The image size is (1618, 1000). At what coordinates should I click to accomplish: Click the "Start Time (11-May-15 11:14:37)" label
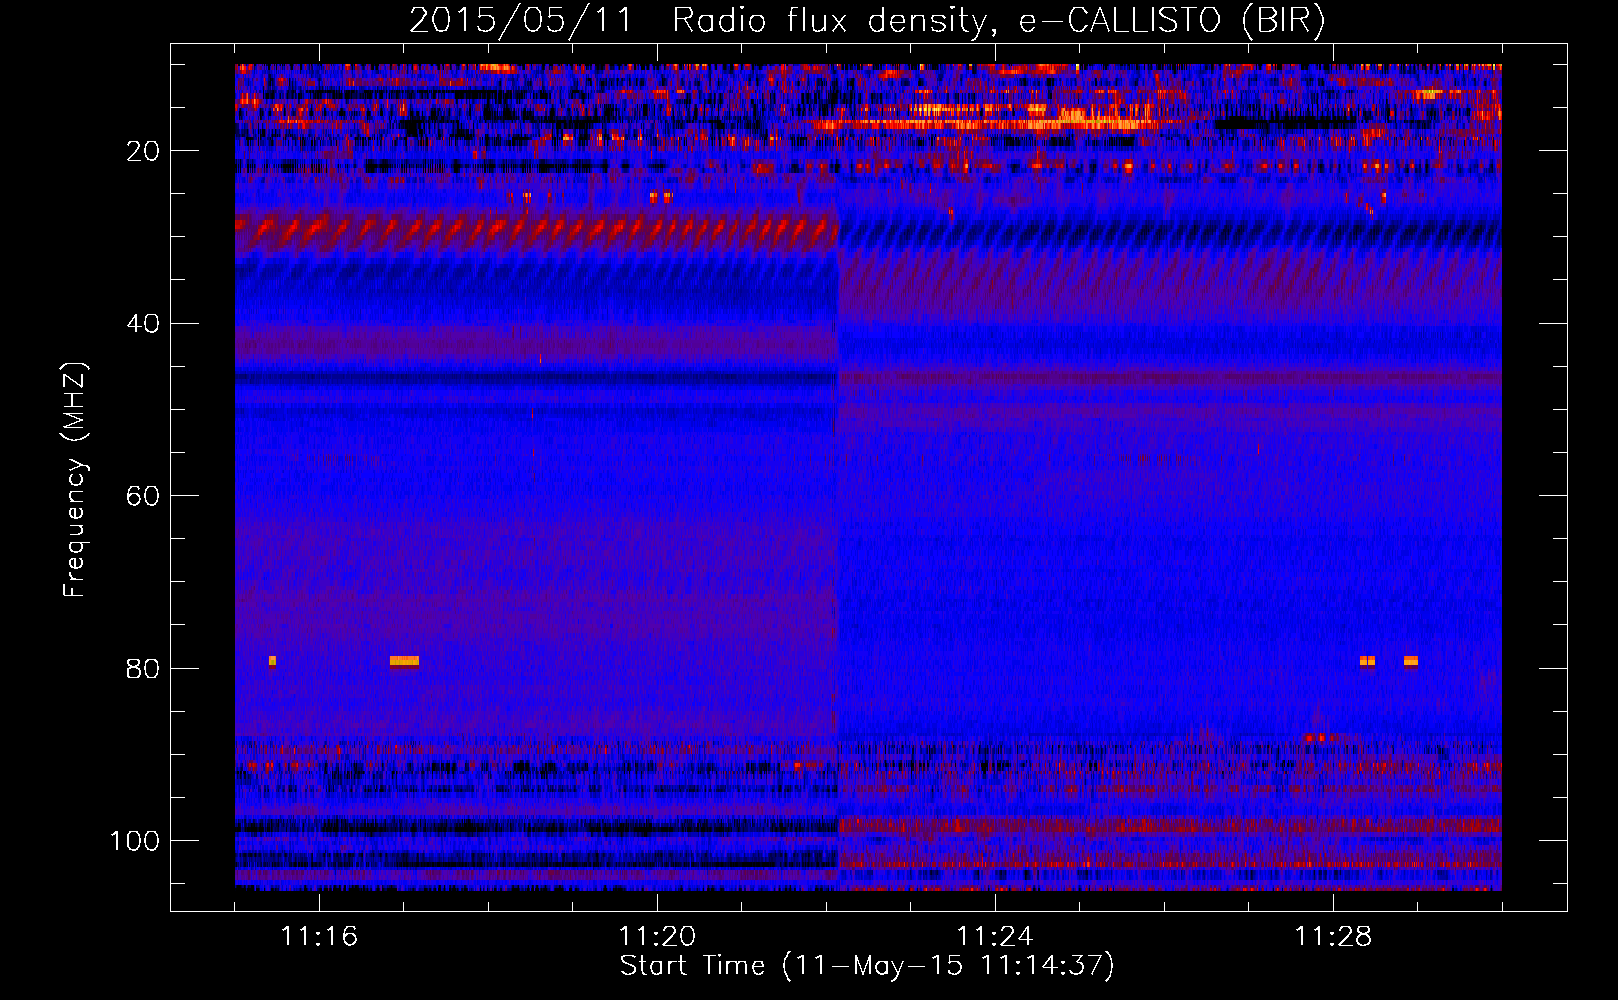(867, 966)
